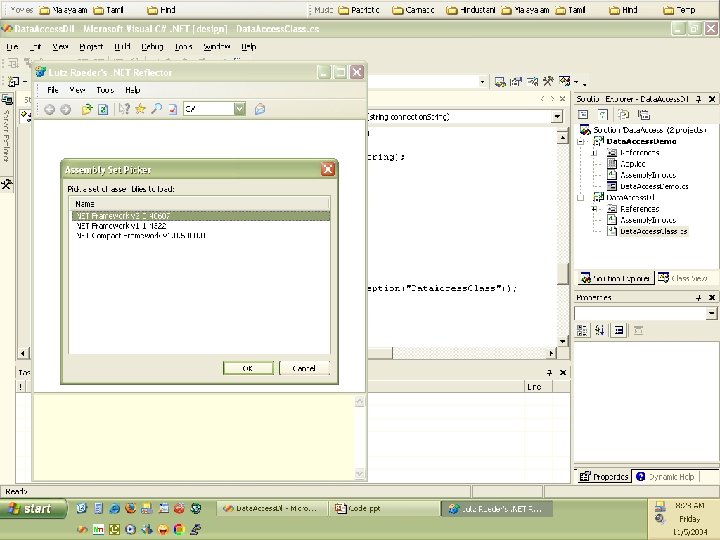Screen dimensions: 720x540
Task: Click the Back arrow in Reflector toolbar
Action: (49, 109)
